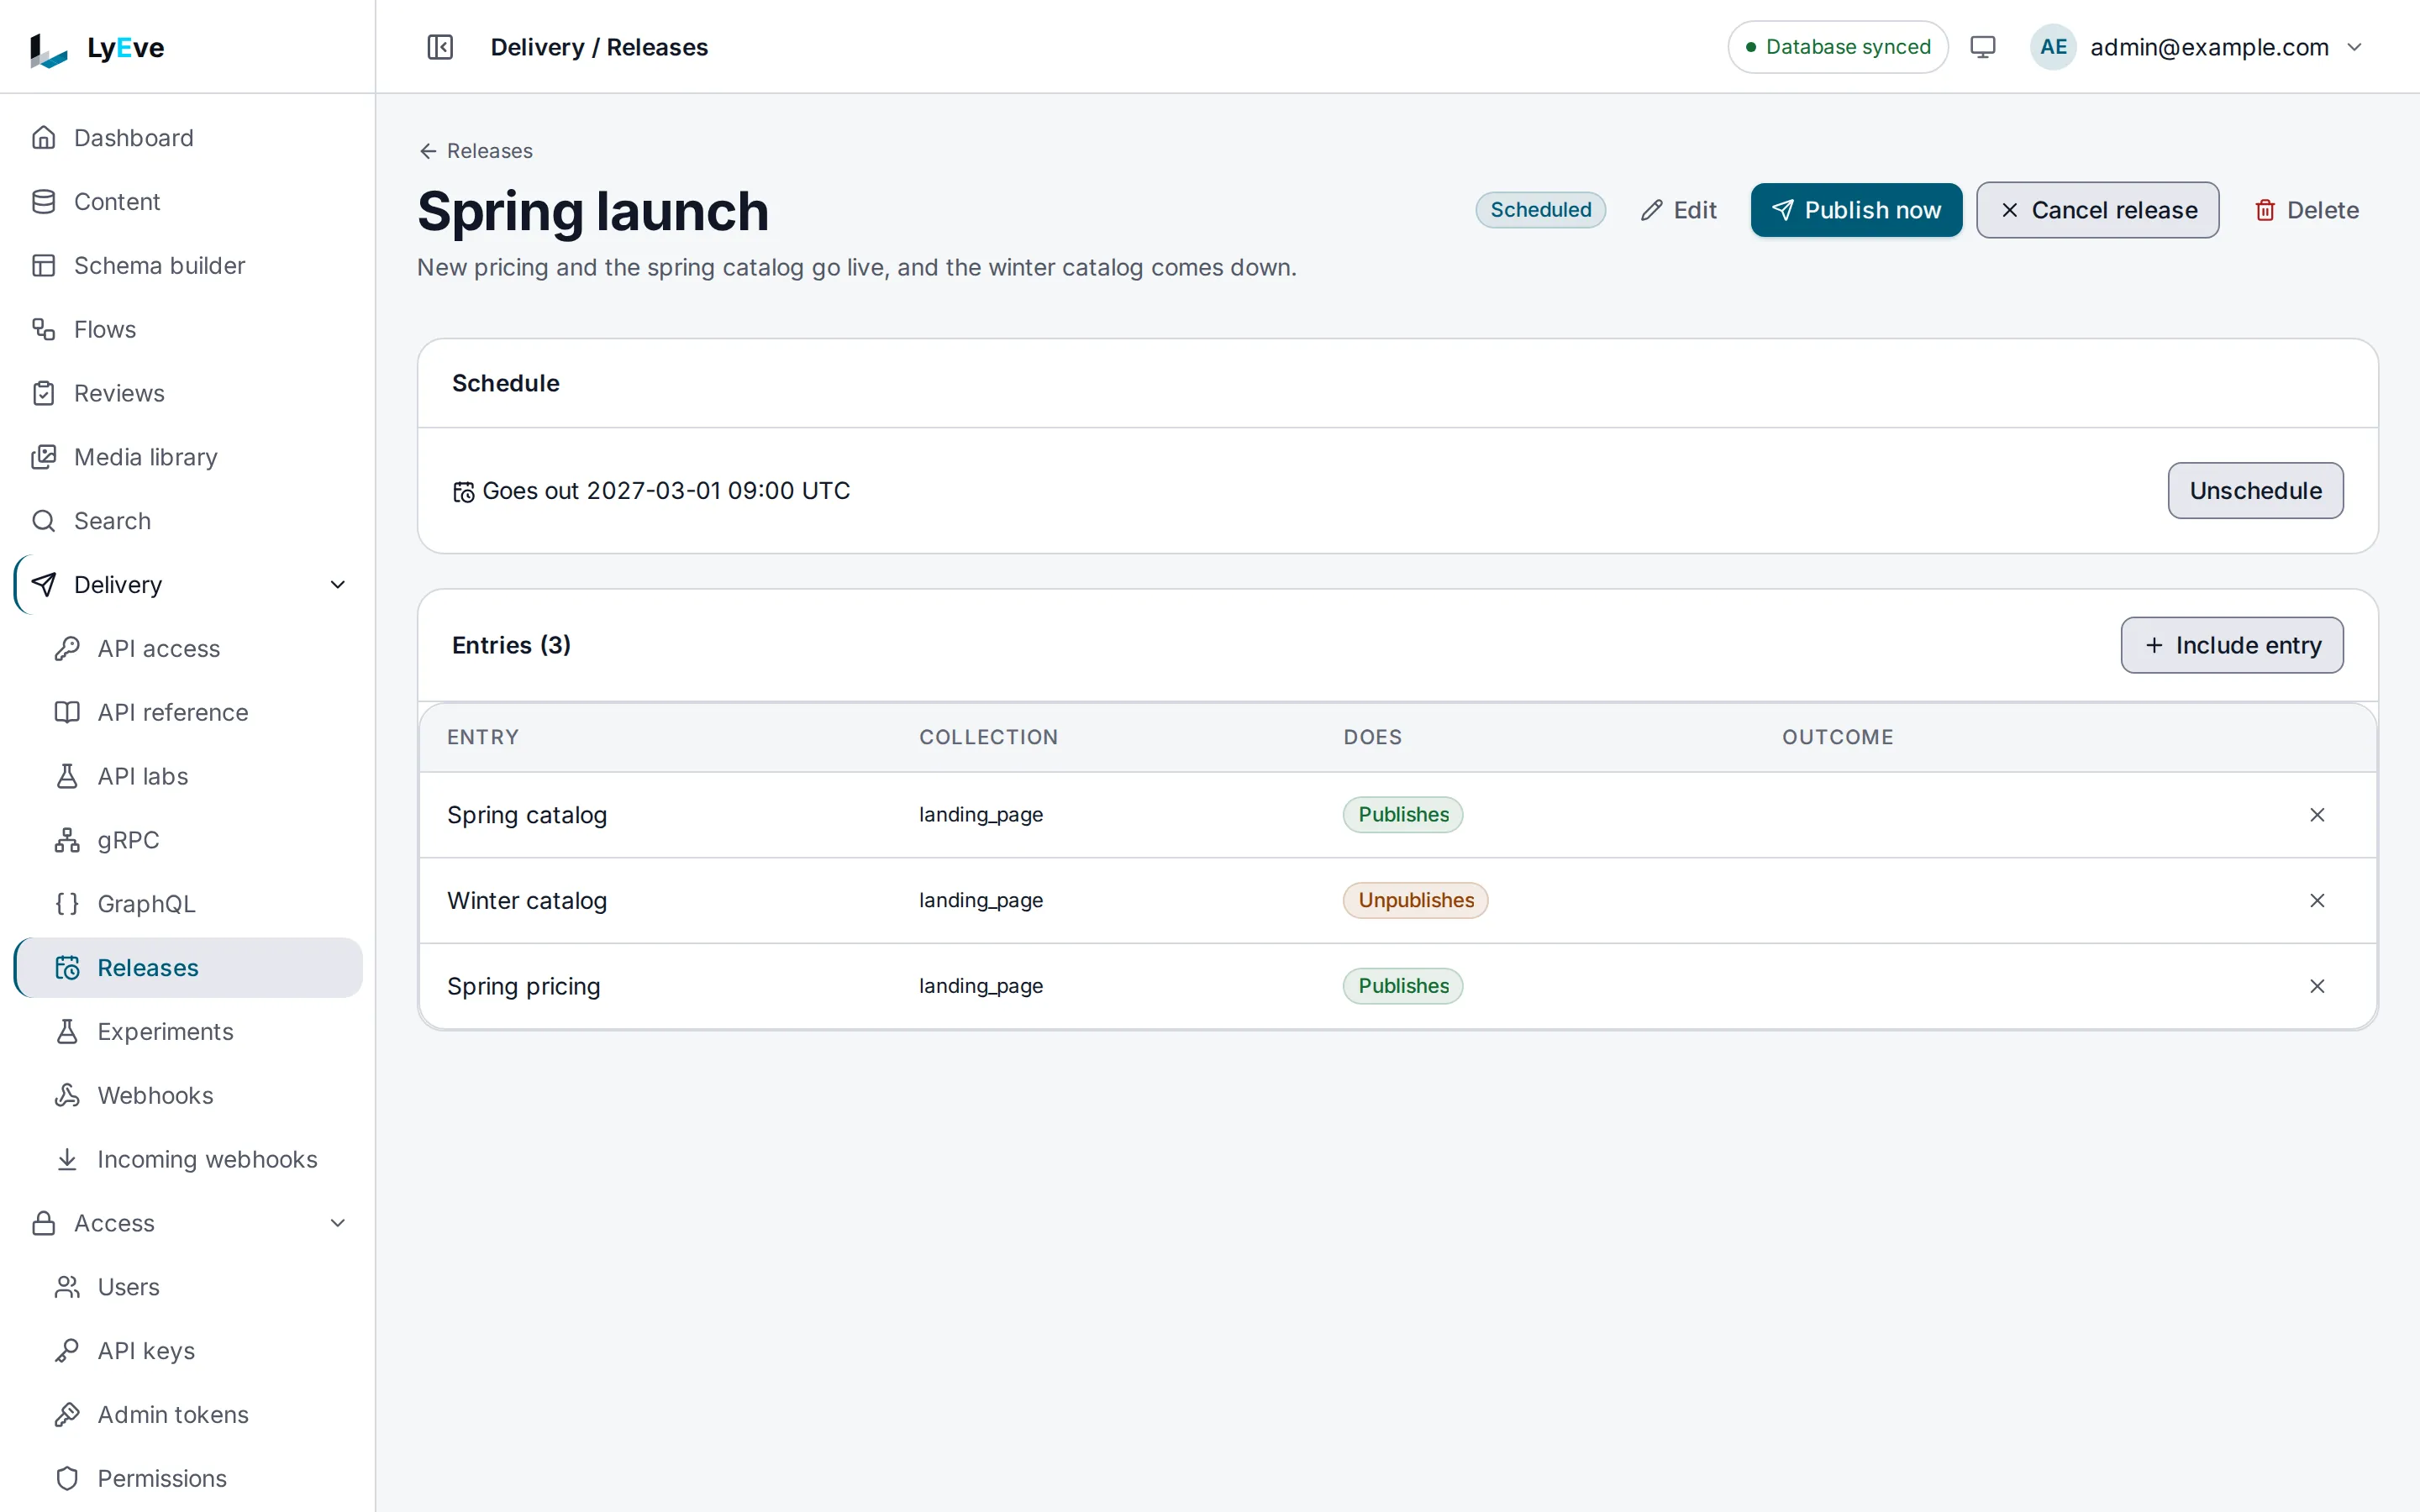The width and height of the screenshot is (2420, 1512).
Task: Cancel the release
Action: [2097, 210]
